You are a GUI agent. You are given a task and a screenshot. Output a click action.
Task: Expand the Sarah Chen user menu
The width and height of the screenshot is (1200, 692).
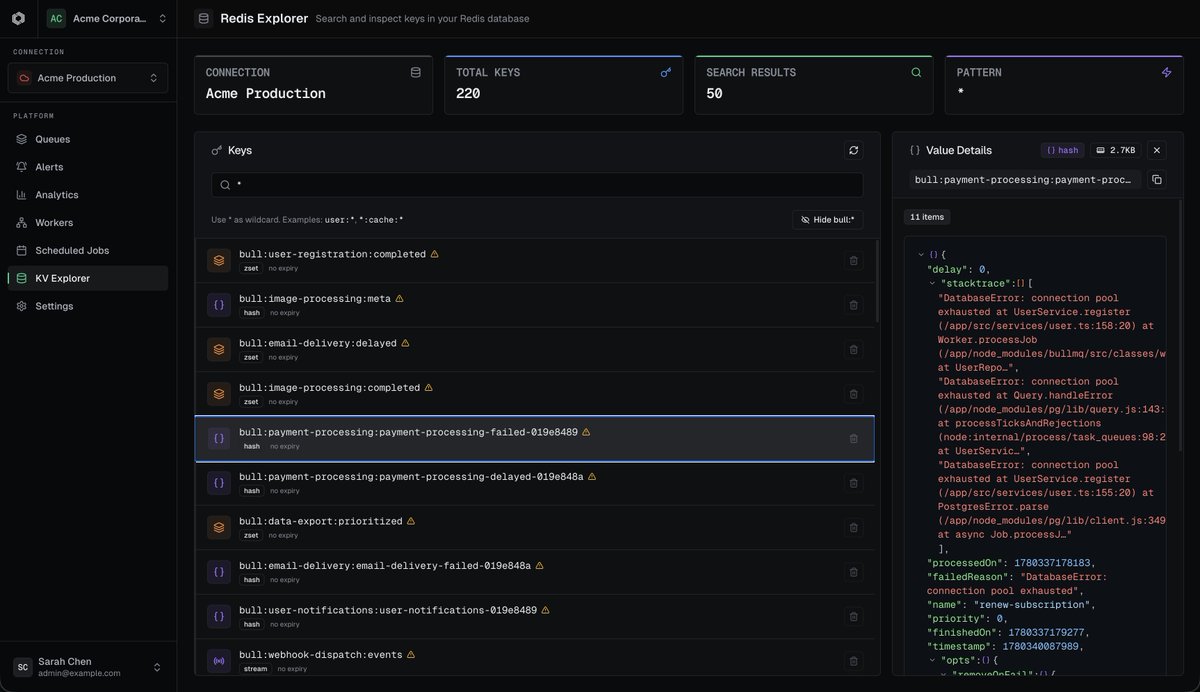(88, 667)
